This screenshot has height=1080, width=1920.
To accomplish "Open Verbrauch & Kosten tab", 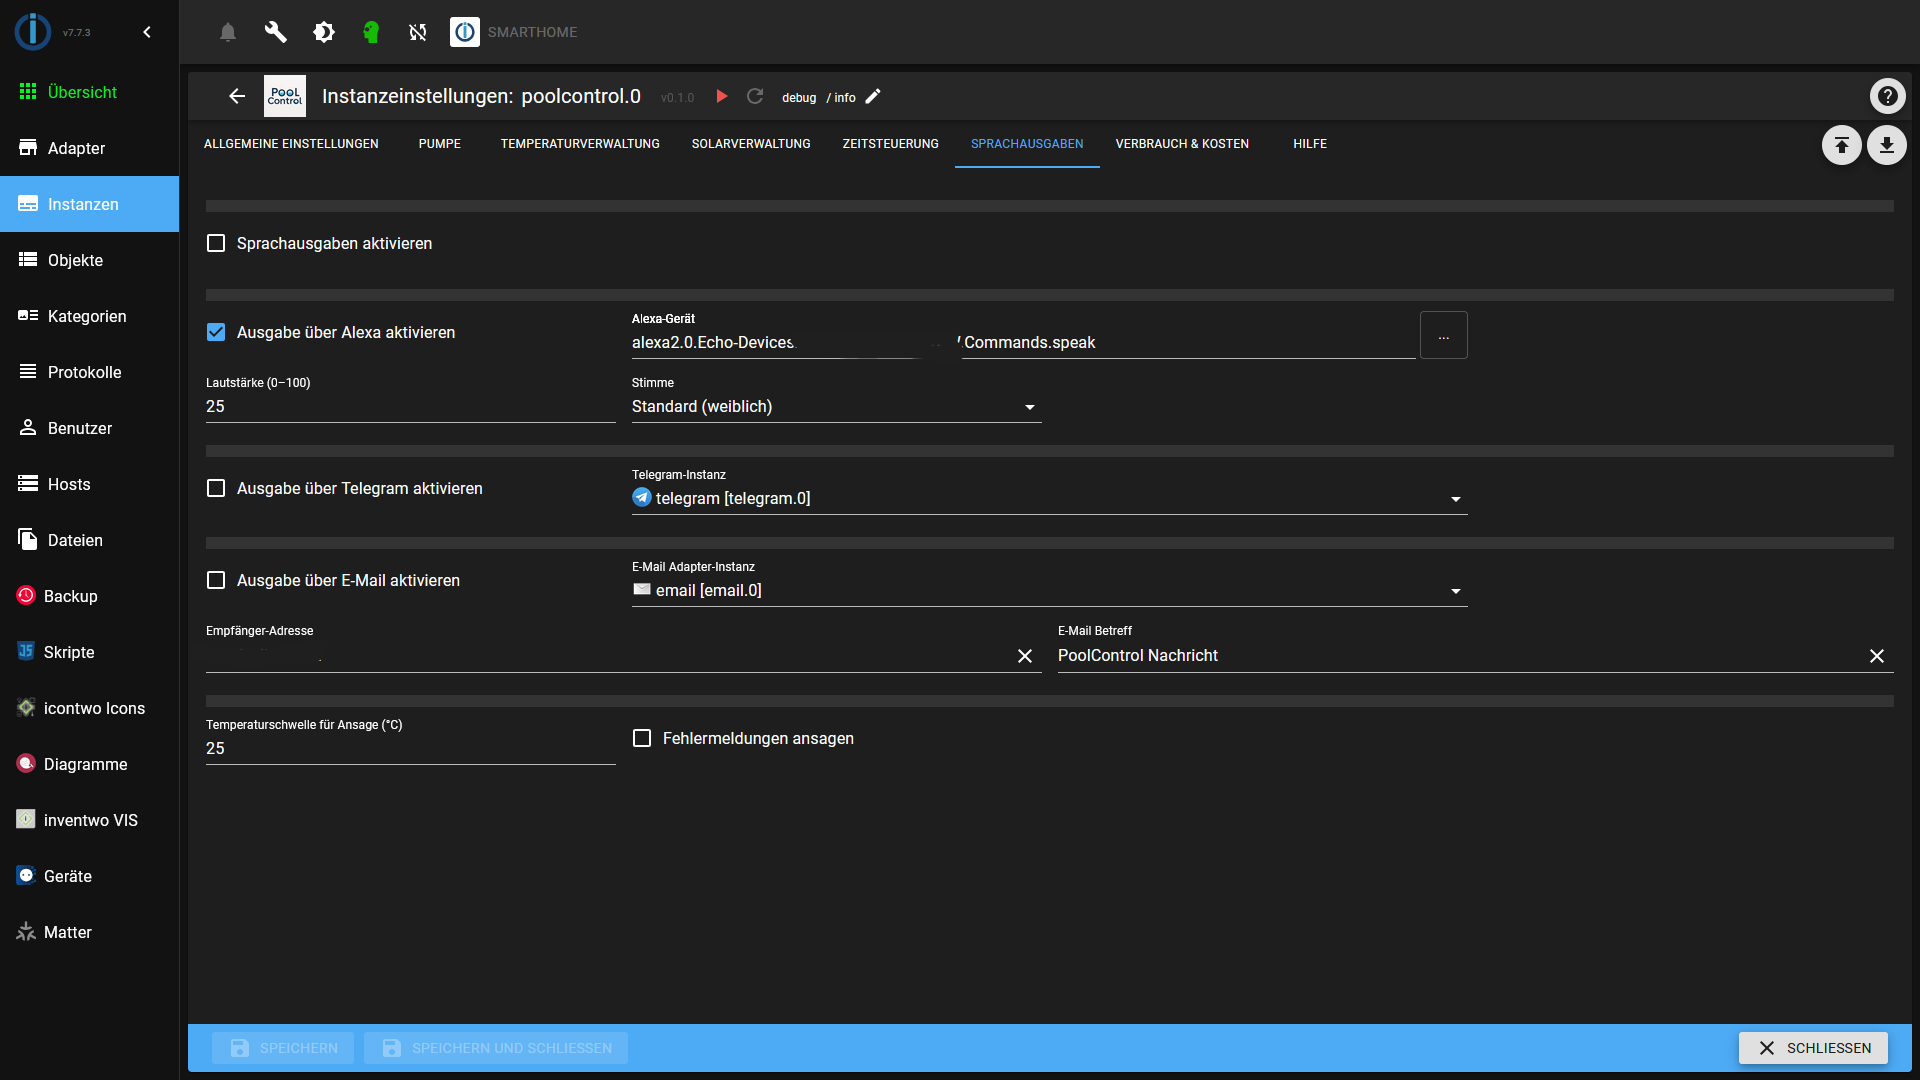I will click(1182, 144).
